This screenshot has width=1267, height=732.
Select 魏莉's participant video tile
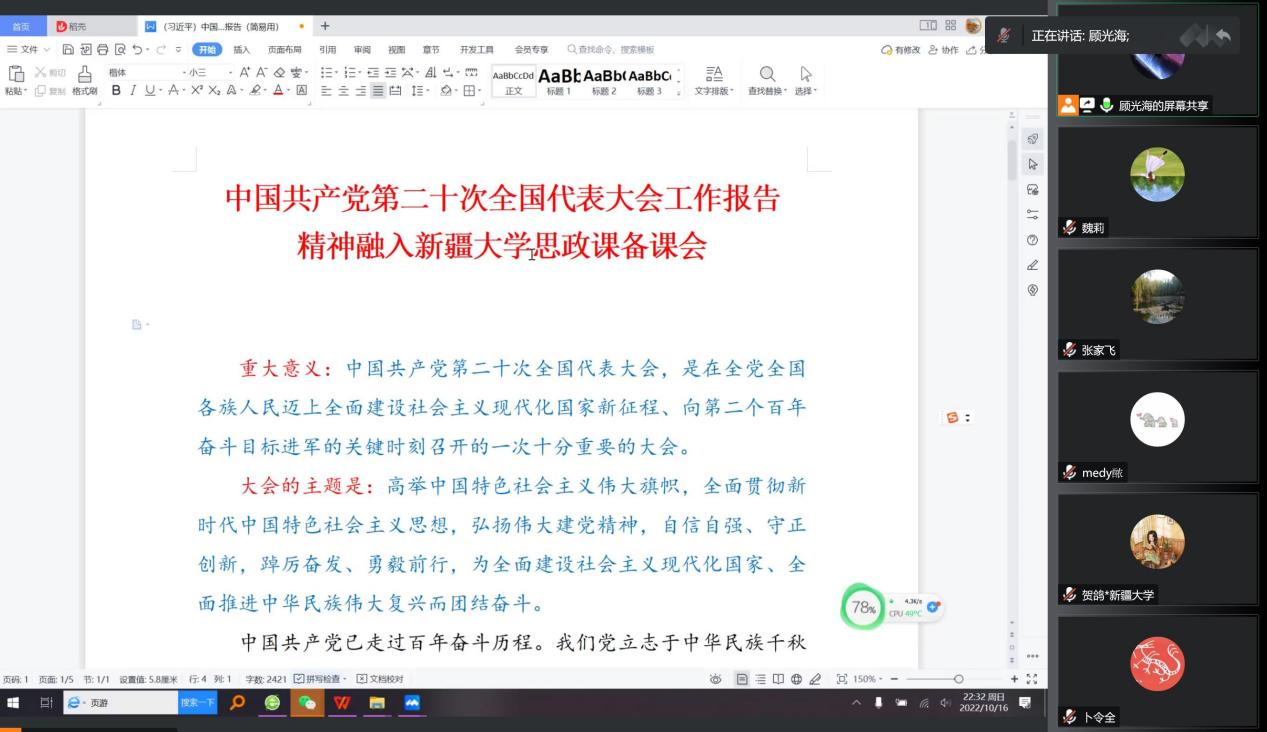click(1157, 181)
